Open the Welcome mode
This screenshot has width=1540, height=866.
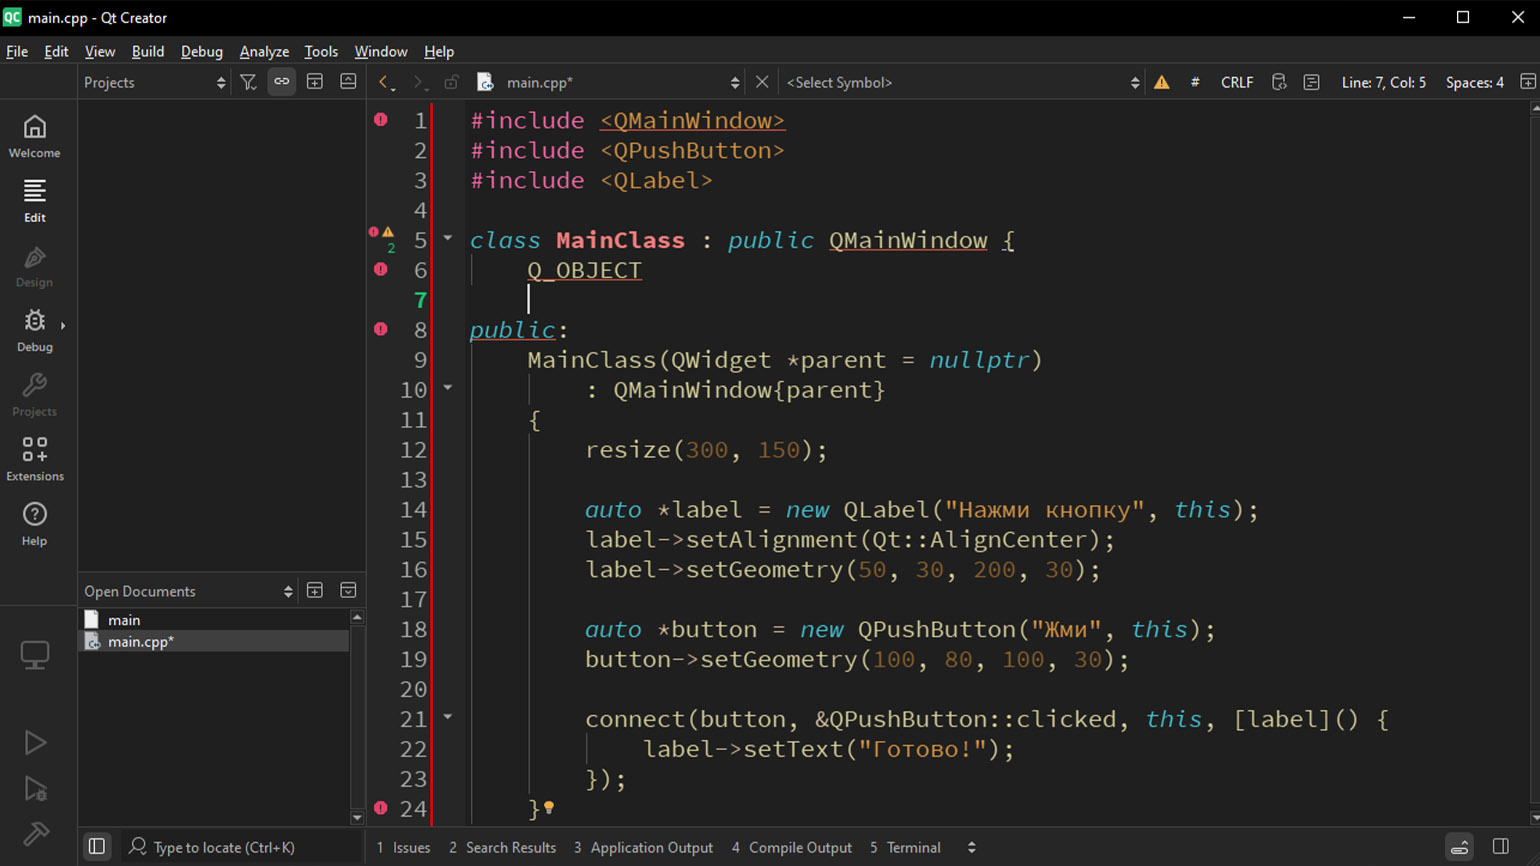tap(35, 136)
